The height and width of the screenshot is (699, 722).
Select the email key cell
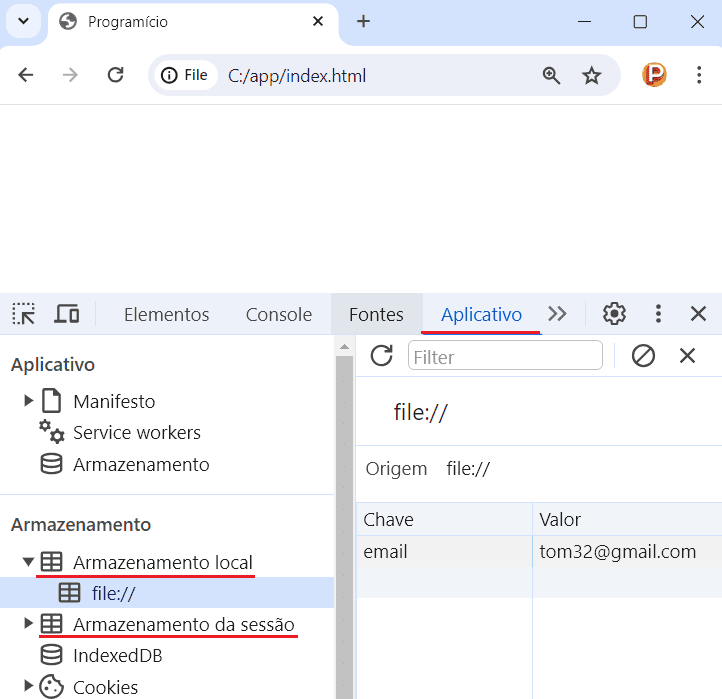coord(444,552)
